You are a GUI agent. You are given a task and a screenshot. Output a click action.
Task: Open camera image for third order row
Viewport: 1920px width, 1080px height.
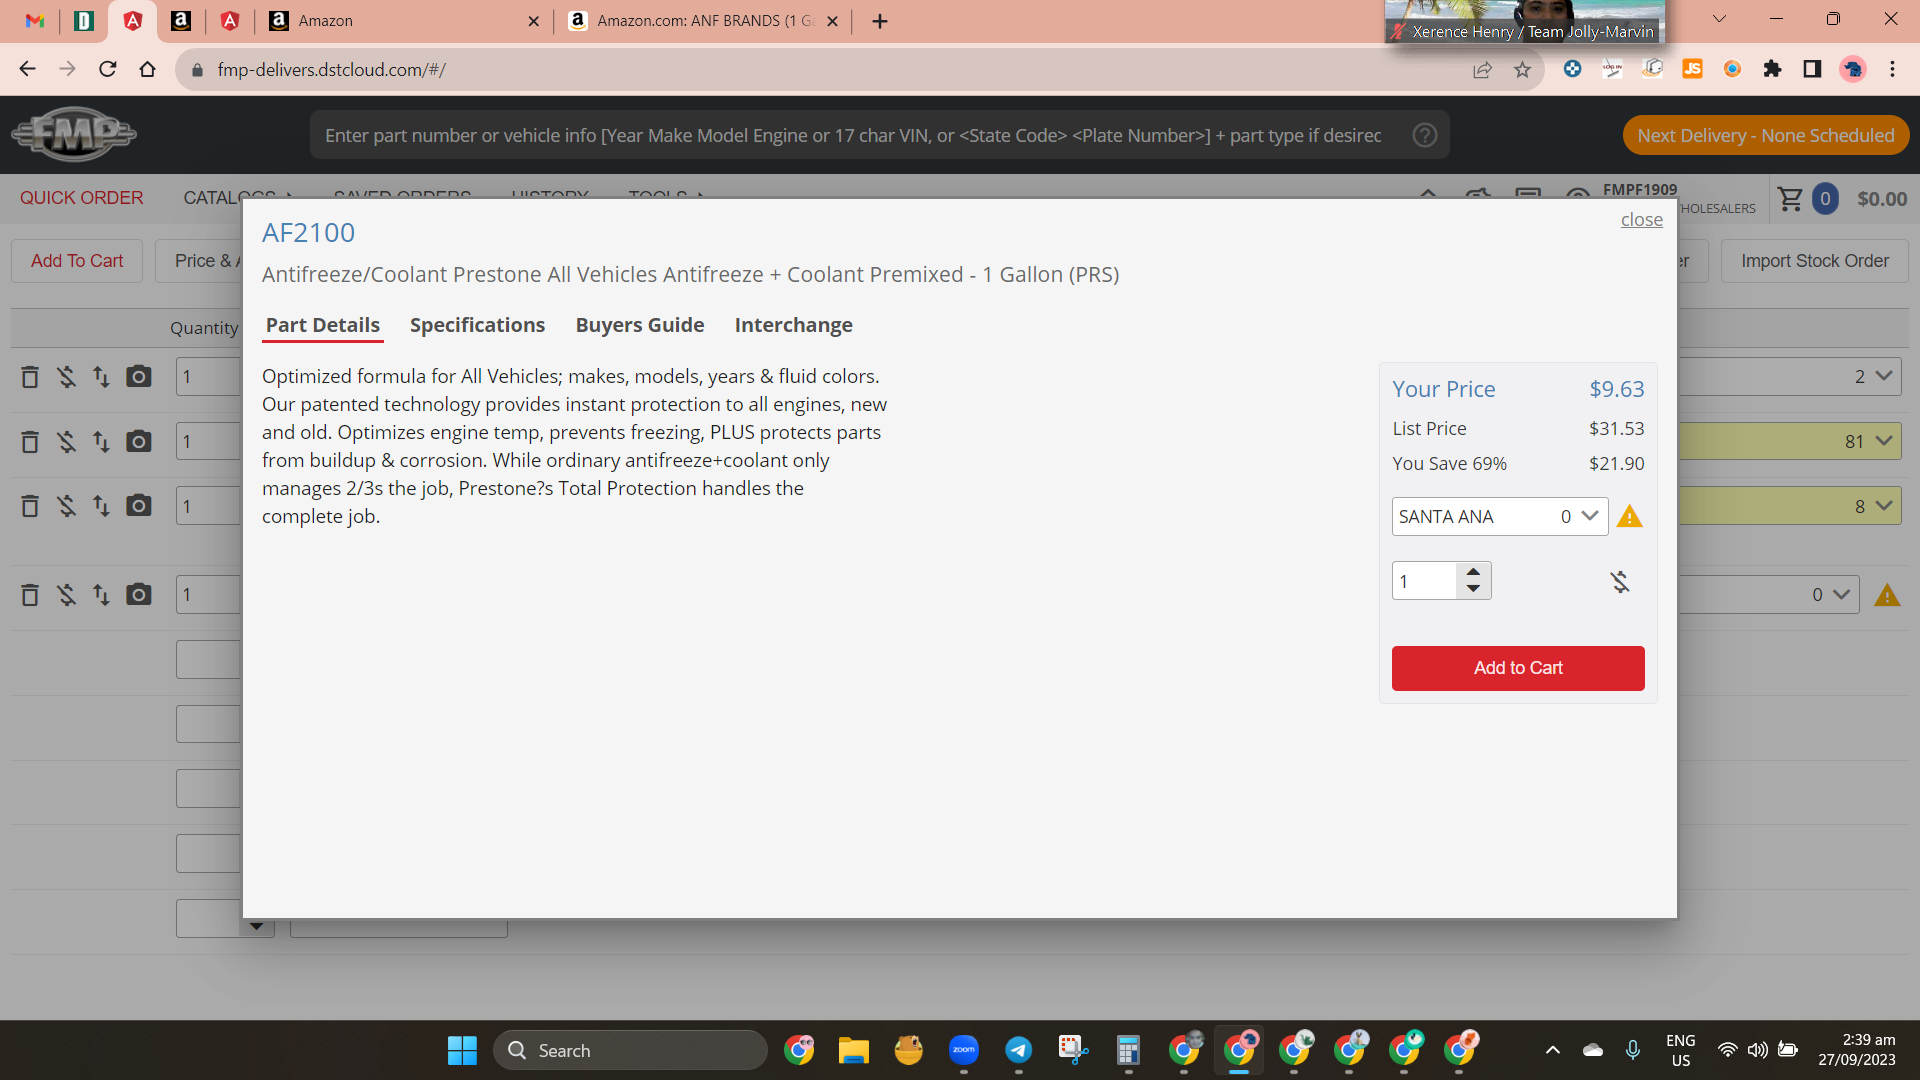pyautogui.click(x=139, y=506)
